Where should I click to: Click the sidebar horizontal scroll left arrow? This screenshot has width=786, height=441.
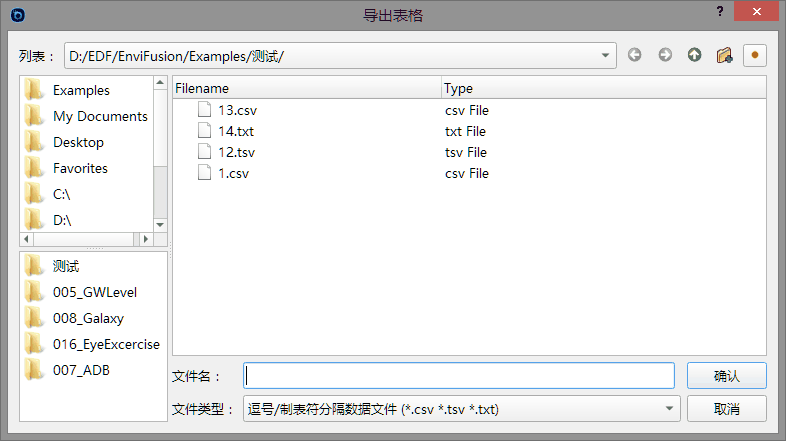pos(27,239)
